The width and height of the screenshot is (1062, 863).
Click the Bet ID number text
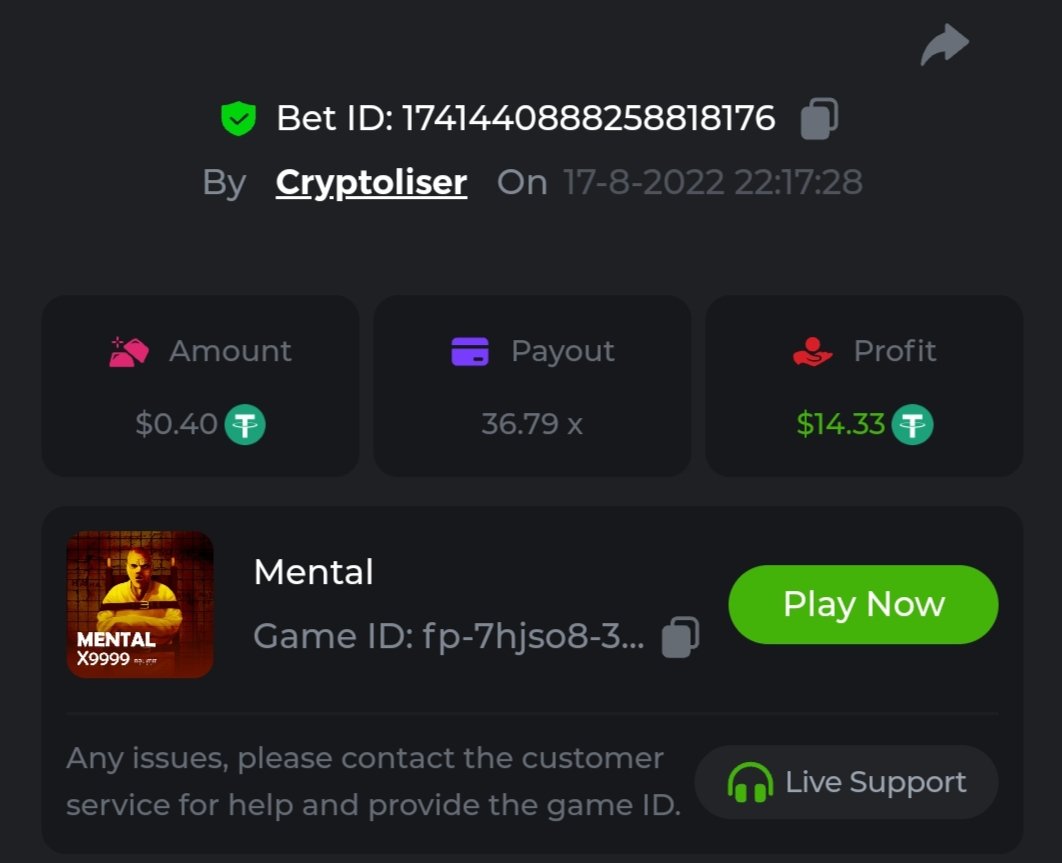click(588, 119)
